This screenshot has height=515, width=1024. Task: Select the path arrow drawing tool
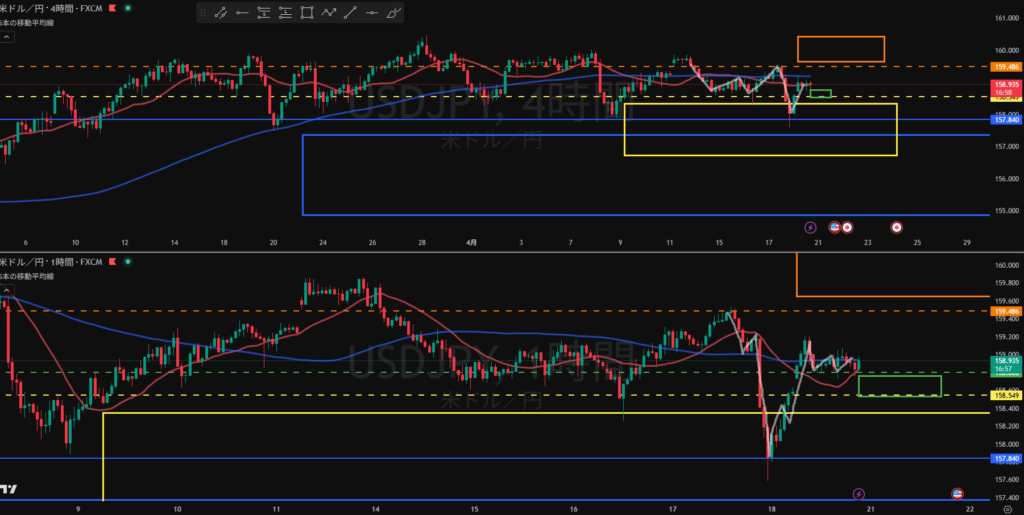(x=329, y=13)
